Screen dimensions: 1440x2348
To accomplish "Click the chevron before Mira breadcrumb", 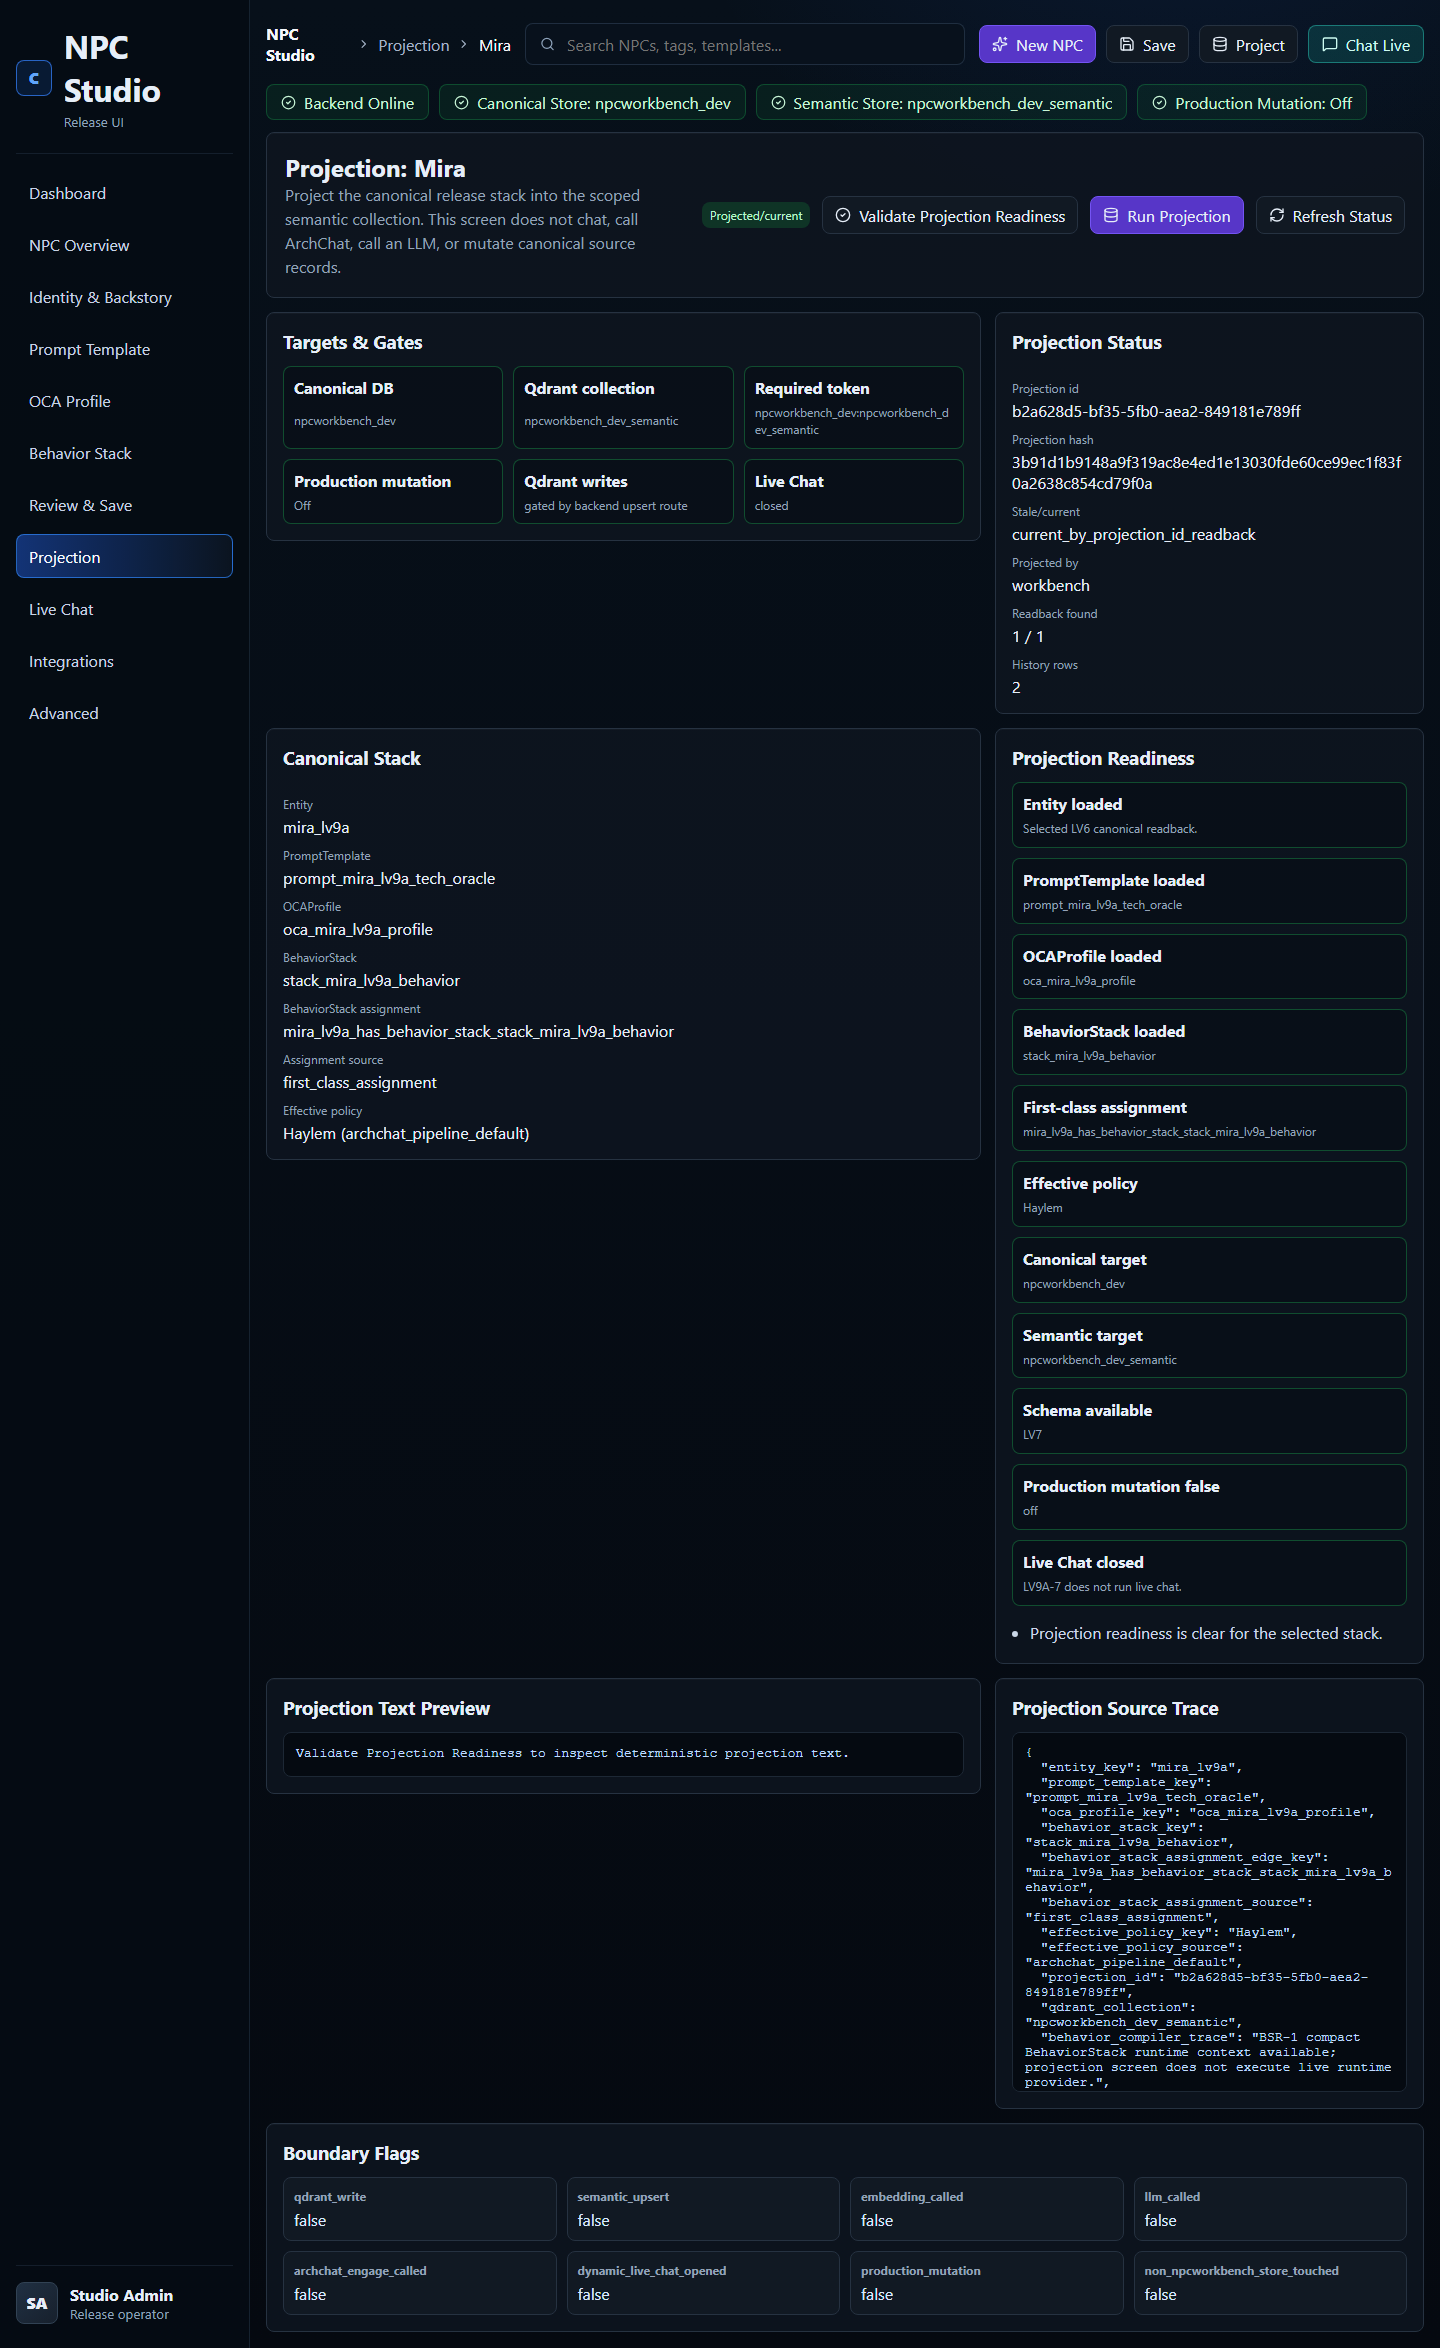I will coord(464,45).
